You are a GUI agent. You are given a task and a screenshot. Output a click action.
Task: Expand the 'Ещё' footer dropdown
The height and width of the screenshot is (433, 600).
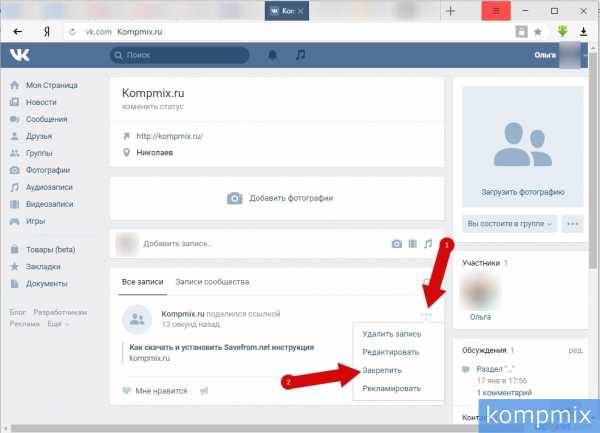[x=58, y=324]
